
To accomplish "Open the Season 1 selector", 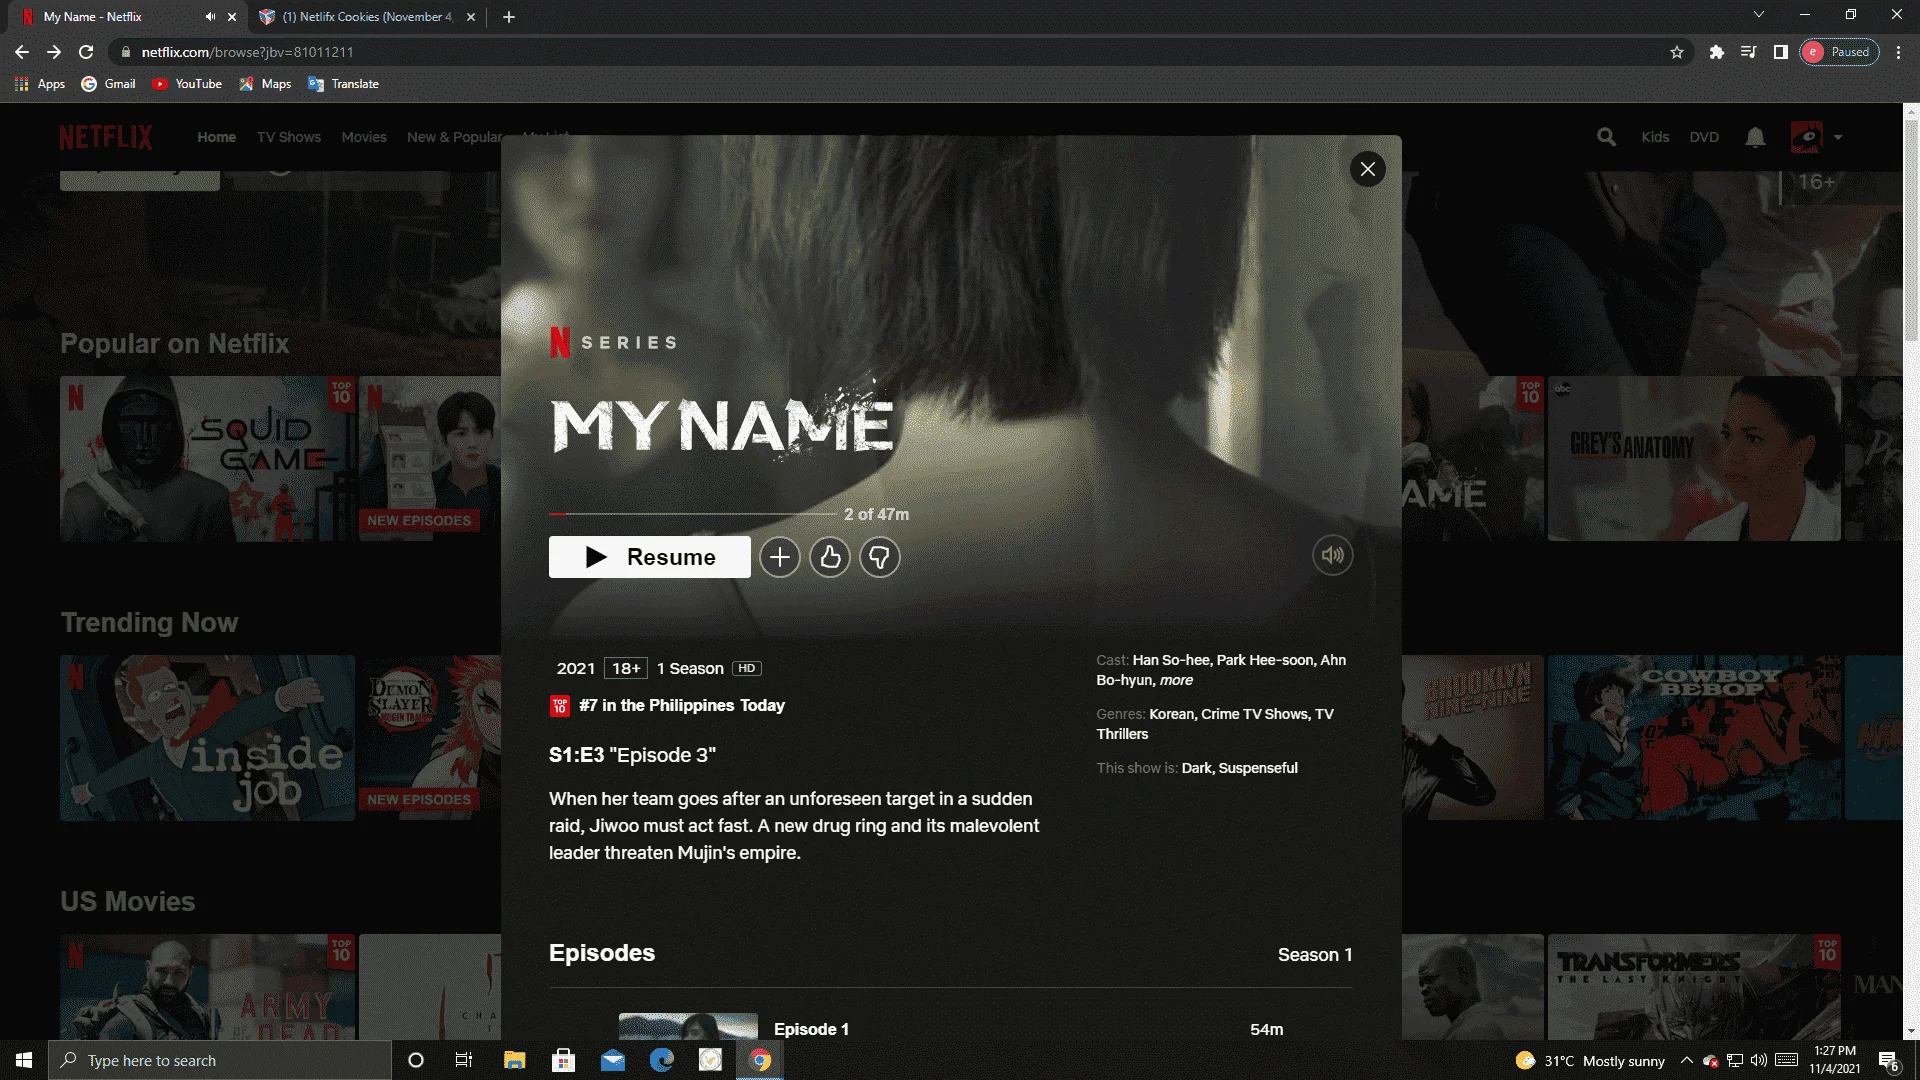I will (x=1315, y=954).
